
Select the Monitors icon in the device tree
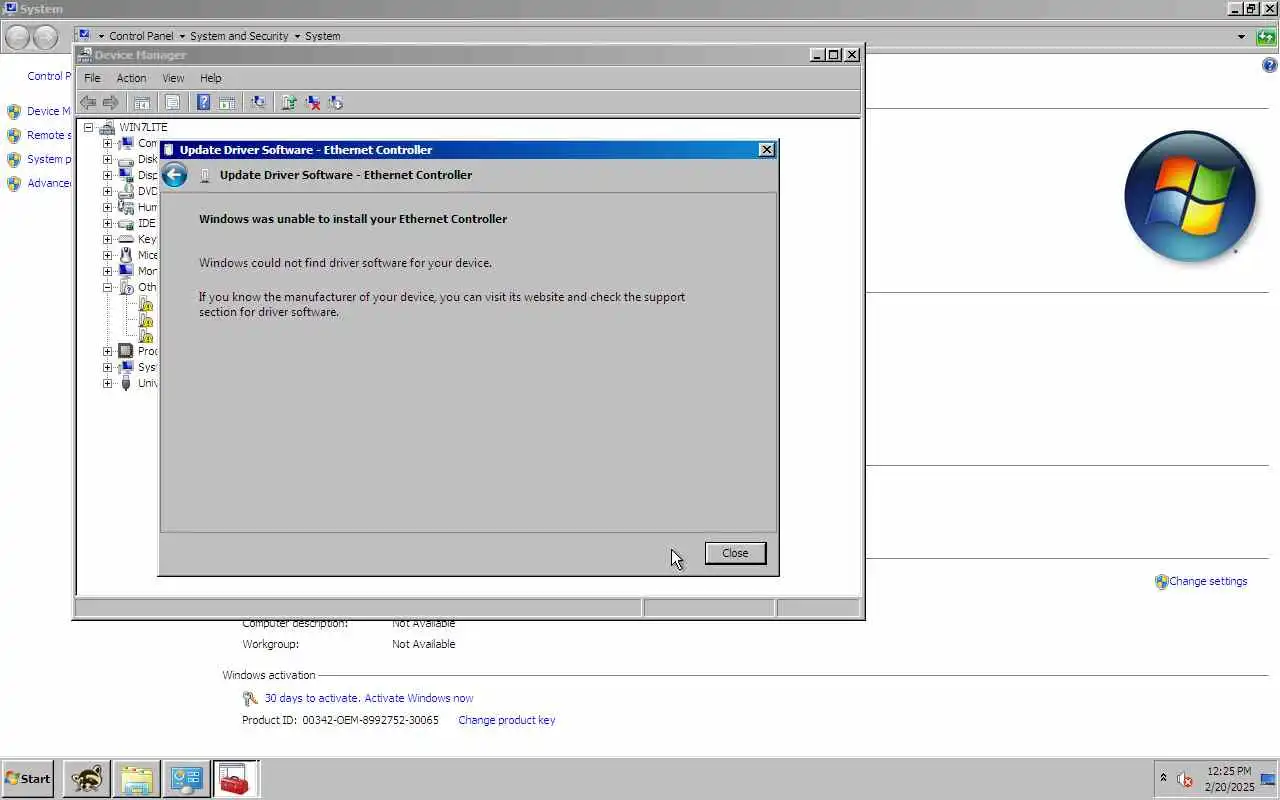pyautogui.click(x=125, y=271)
